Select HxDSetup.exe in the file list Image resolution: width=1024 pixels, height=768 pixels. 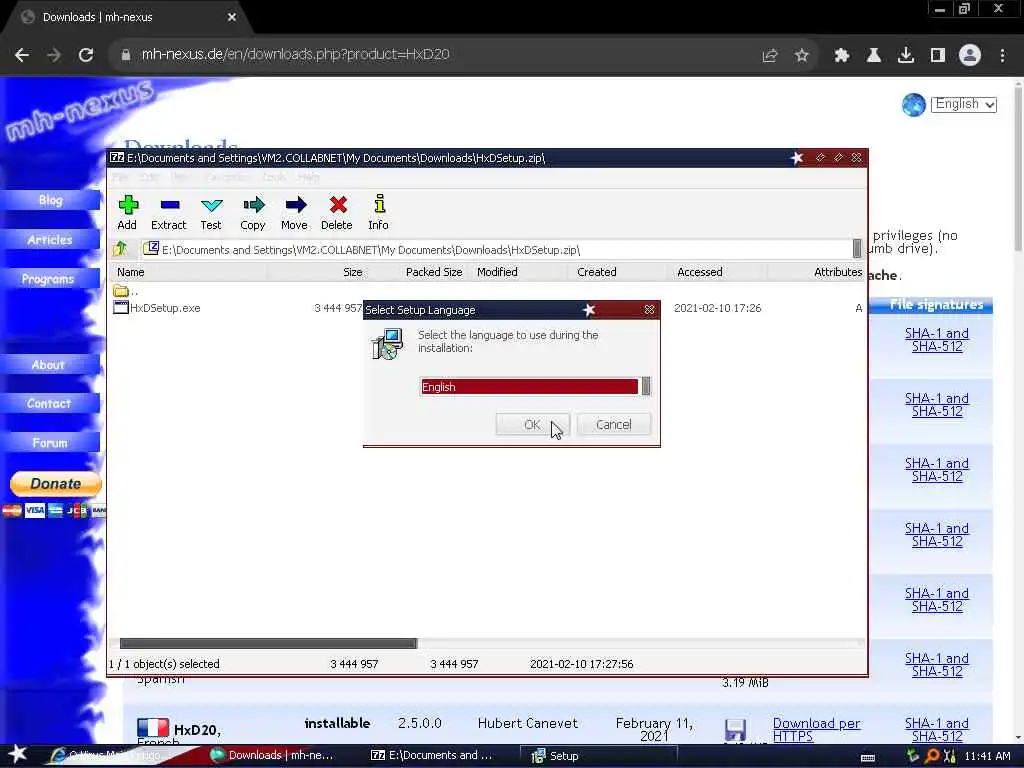[x=157, y=308]
